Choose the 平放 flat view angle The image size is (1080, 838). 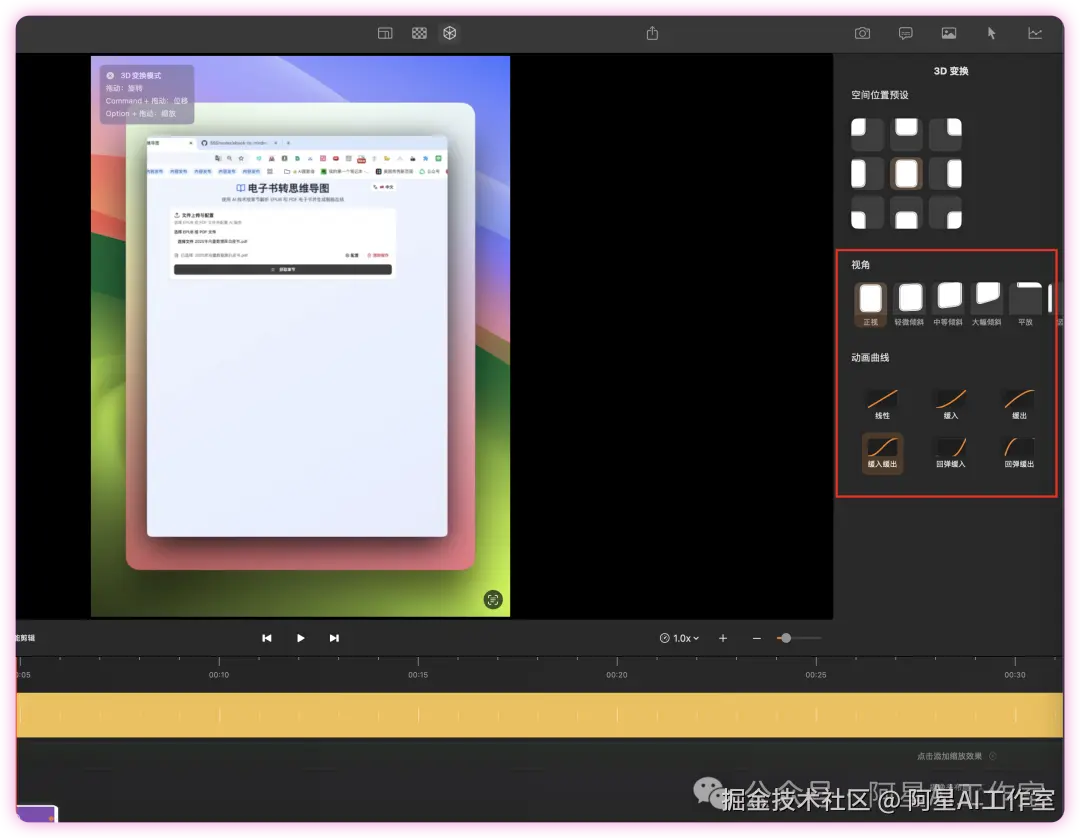pos(1025,304)
